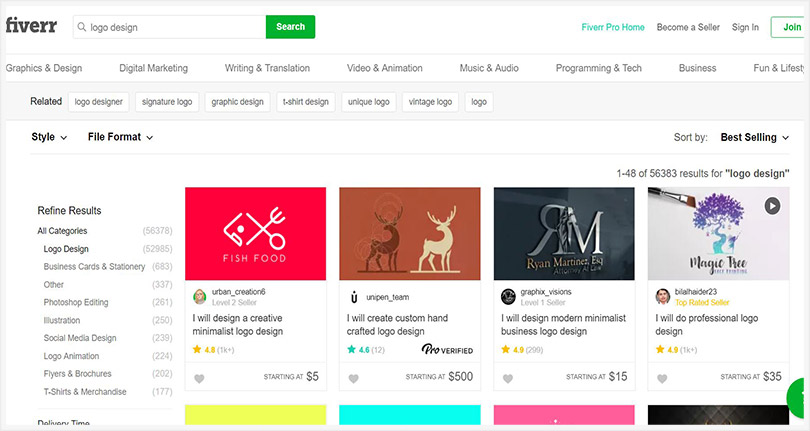Open the green chat bubble on the right edge
This screenshot has height=431, width=810.
798,398
